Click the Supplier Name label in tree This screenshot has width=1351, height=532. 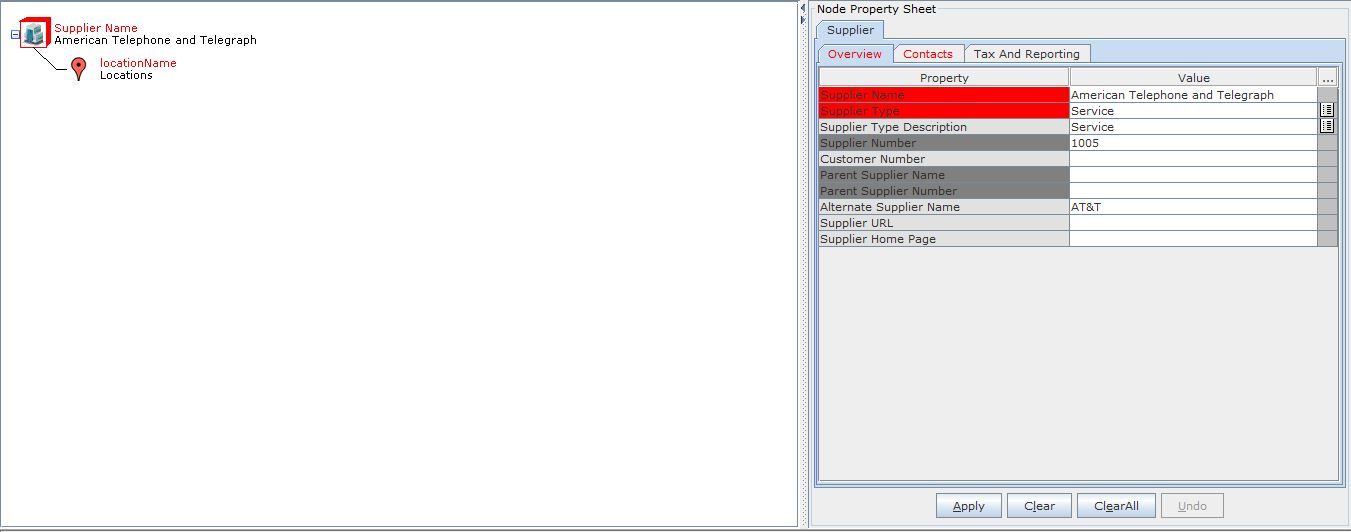pos(96,28)
